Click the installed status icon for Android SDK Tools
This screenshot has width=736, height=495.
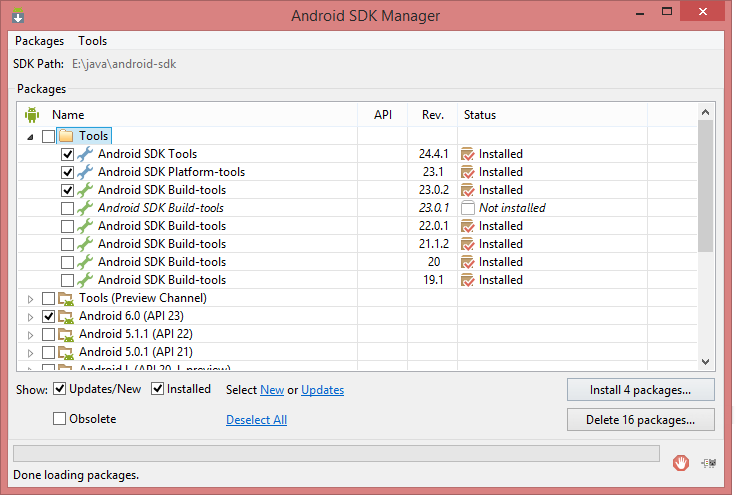468,154
